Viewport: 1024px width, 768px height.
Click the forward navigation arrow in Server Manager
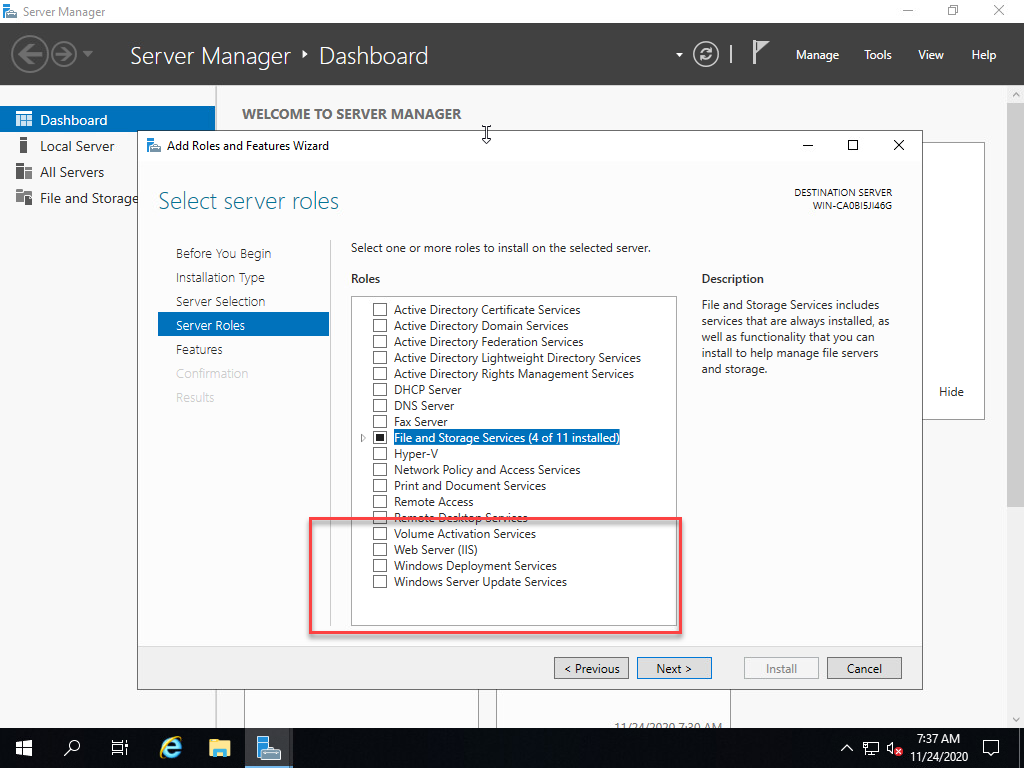[63, 54]
